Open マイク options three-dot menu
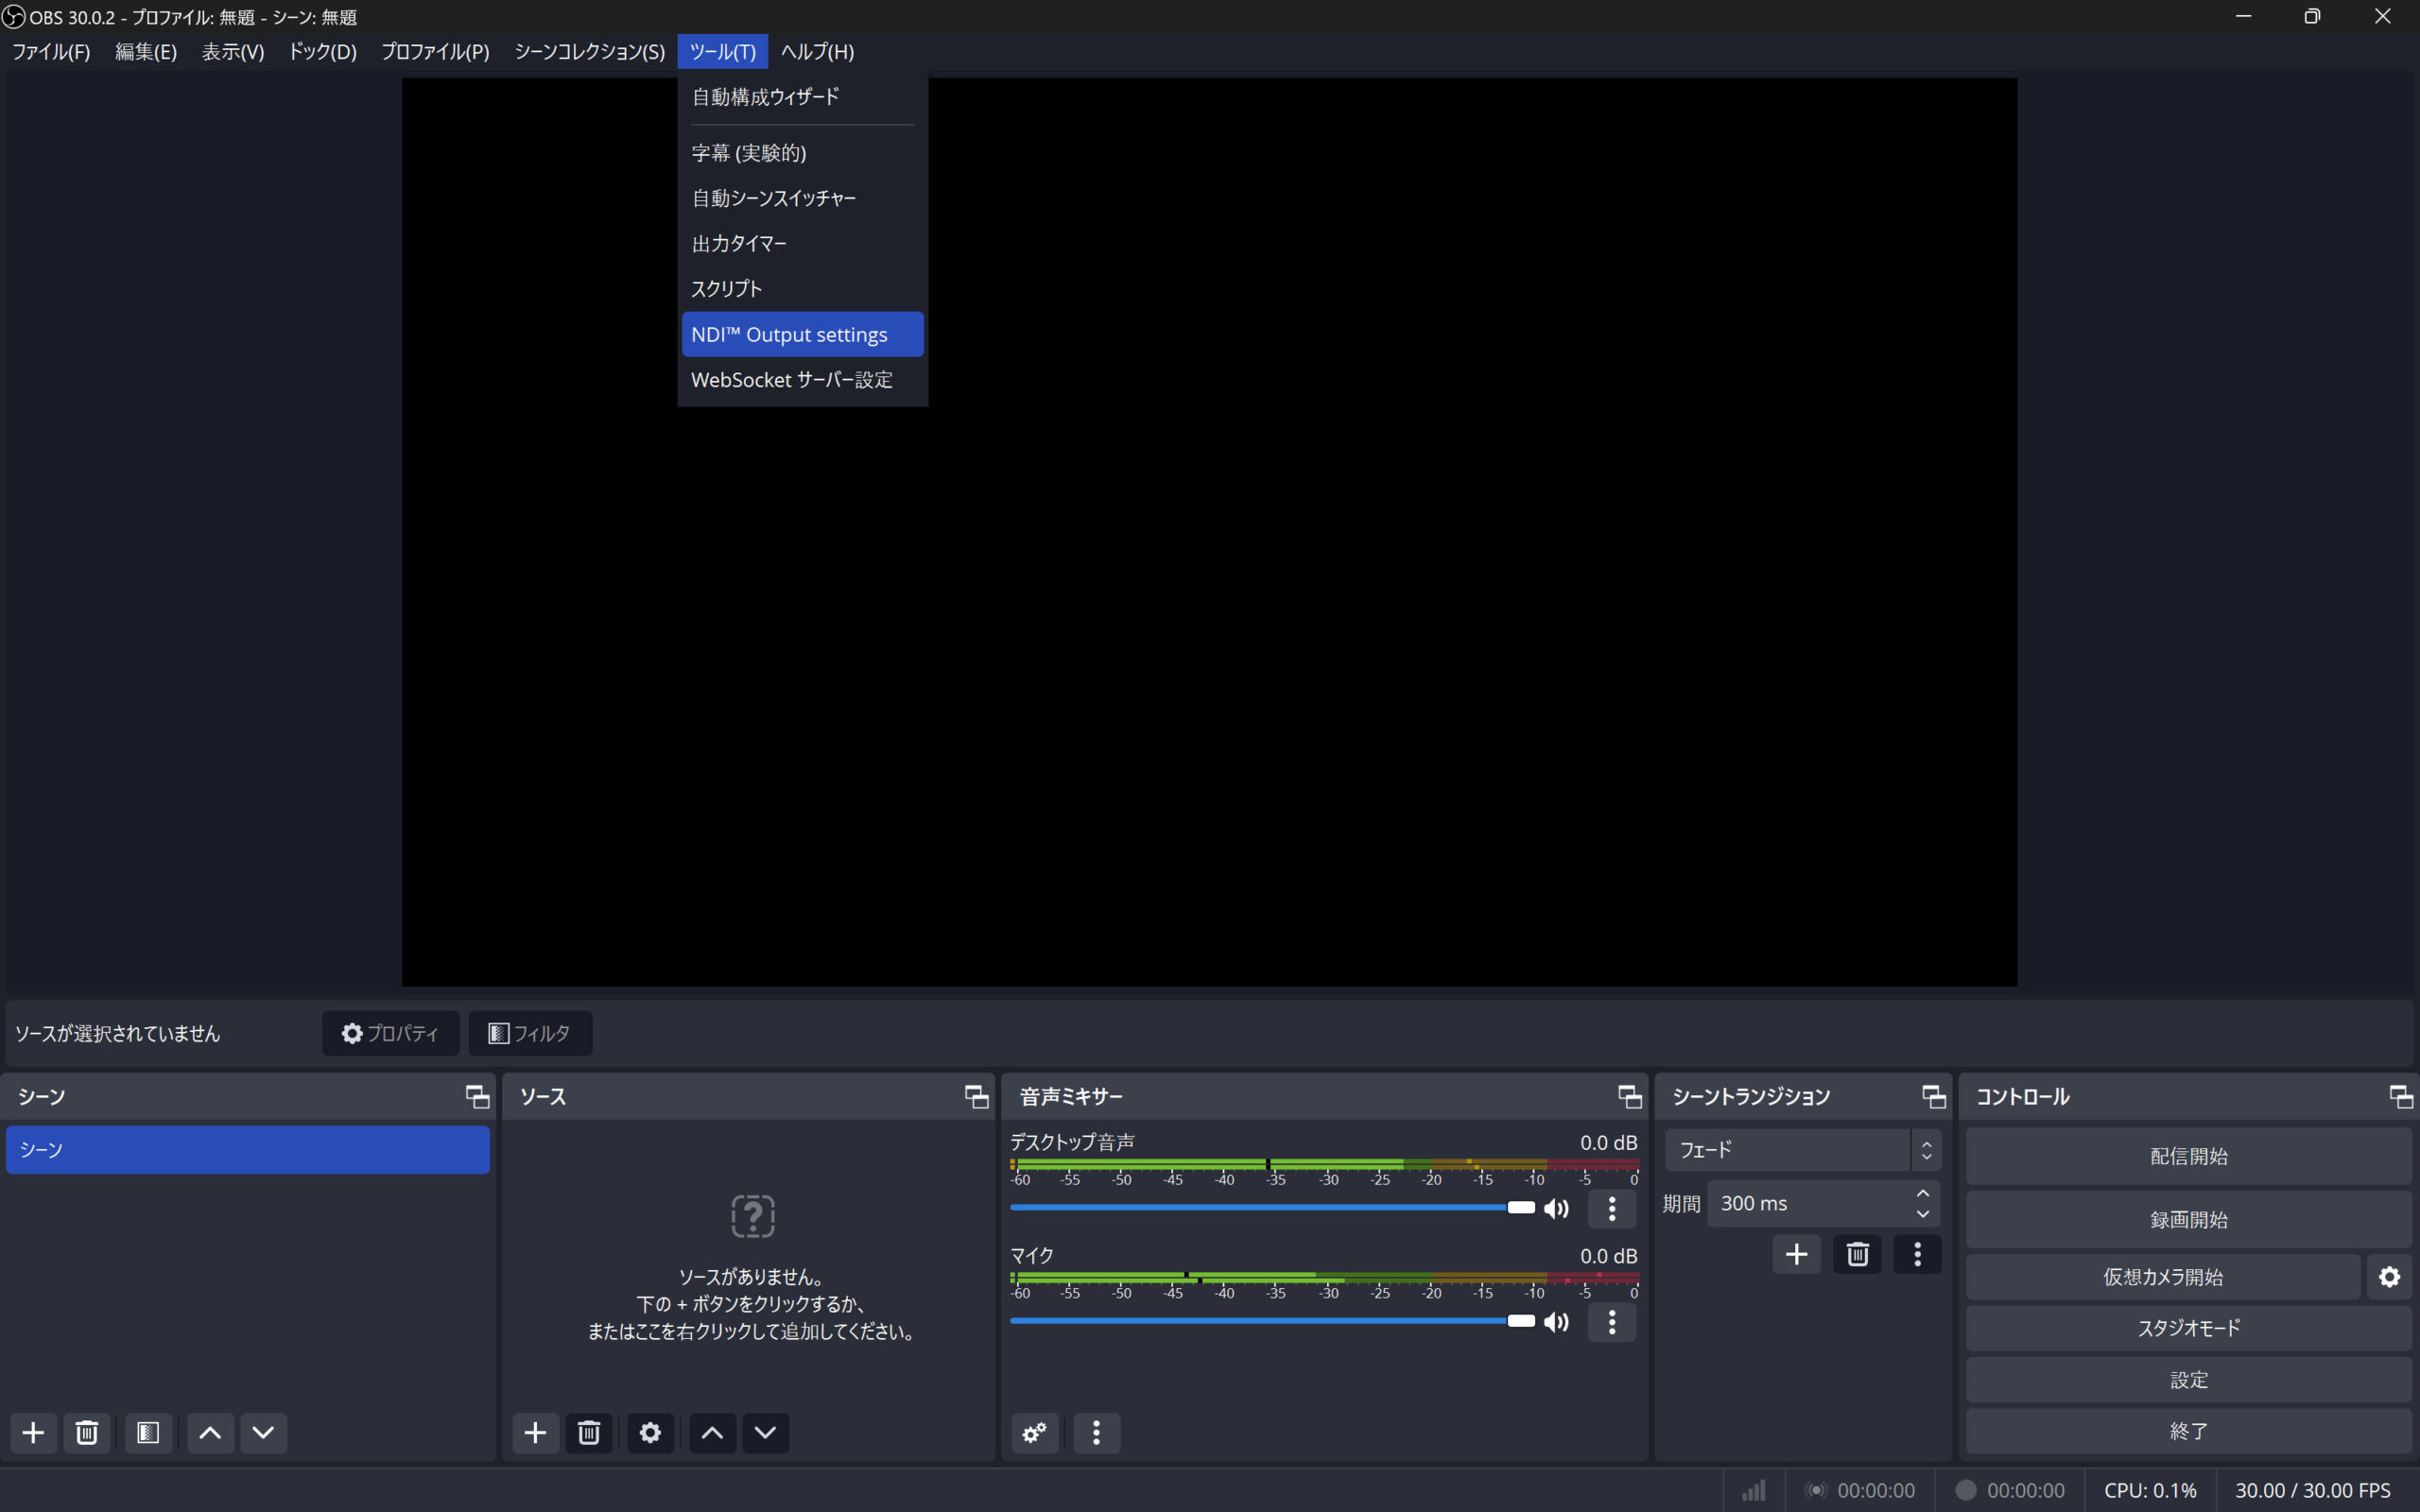 tap(1611, 1322)
